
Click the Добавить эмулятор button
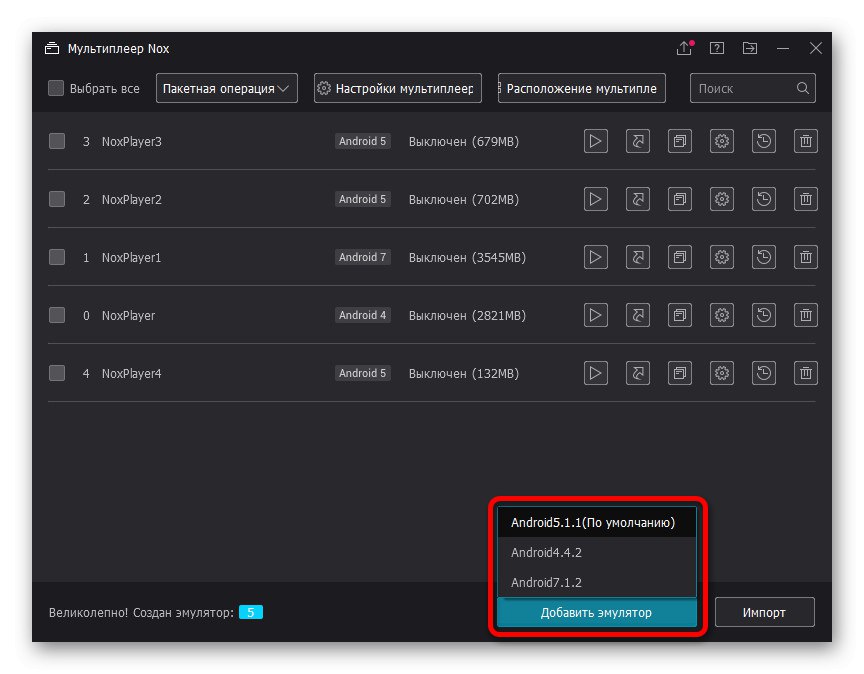point(597,612)
